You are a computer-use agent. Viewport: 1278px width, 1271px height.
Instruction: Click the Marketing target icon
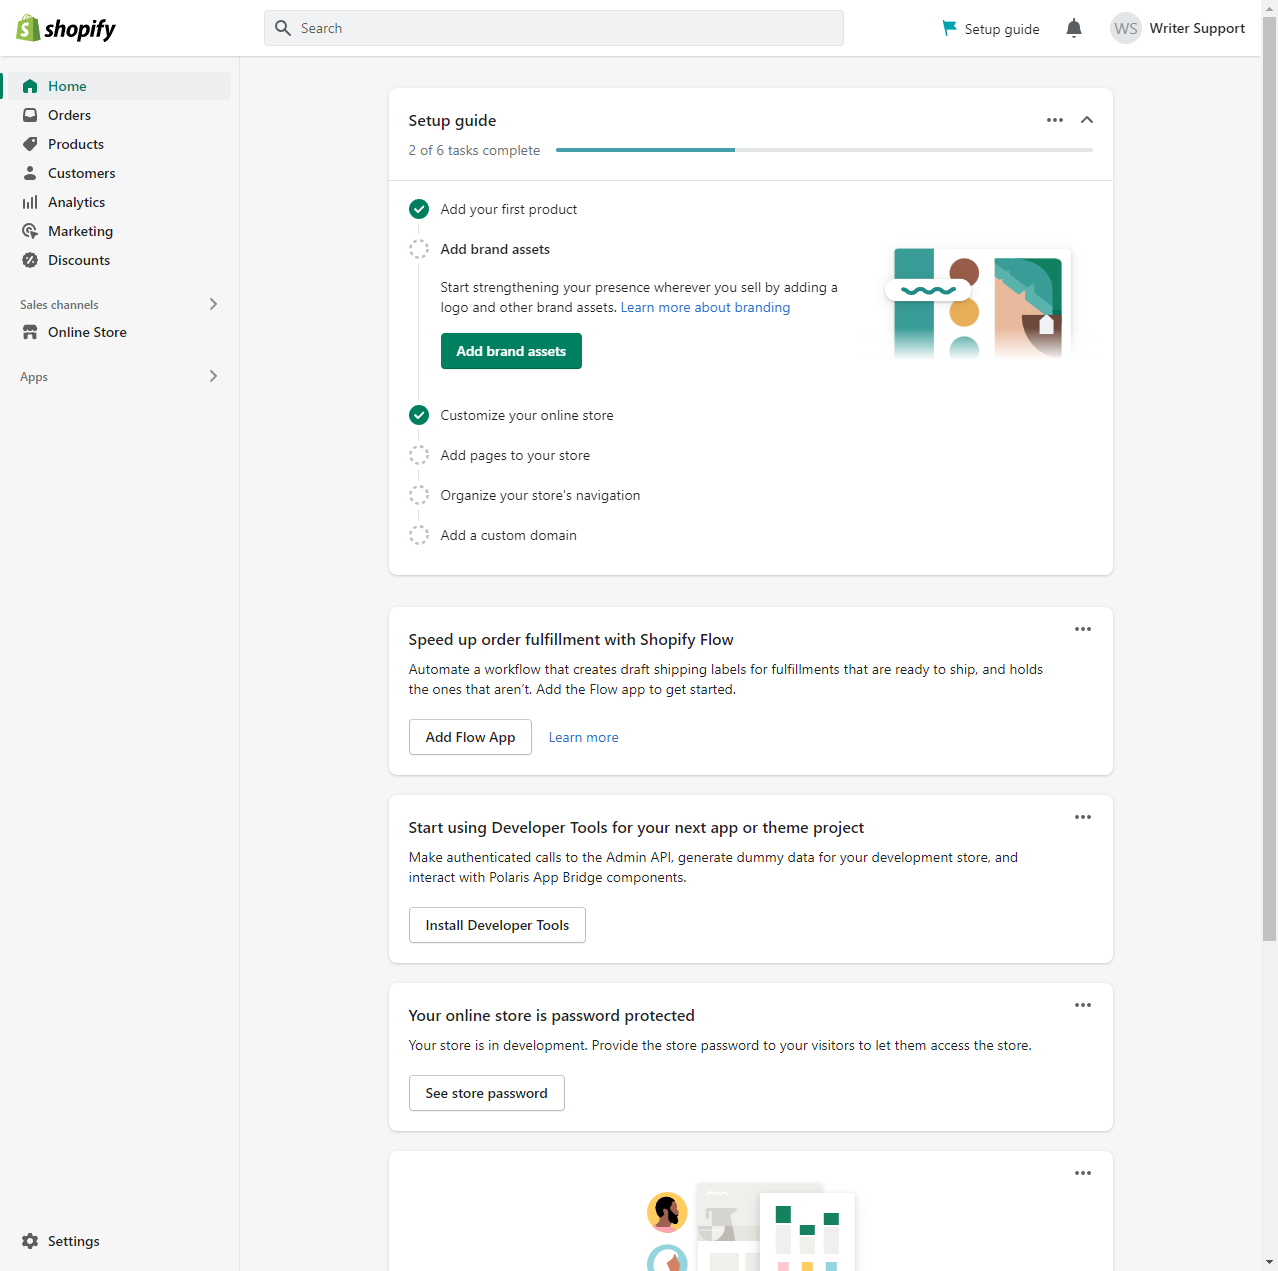click(x=30, y=231)
